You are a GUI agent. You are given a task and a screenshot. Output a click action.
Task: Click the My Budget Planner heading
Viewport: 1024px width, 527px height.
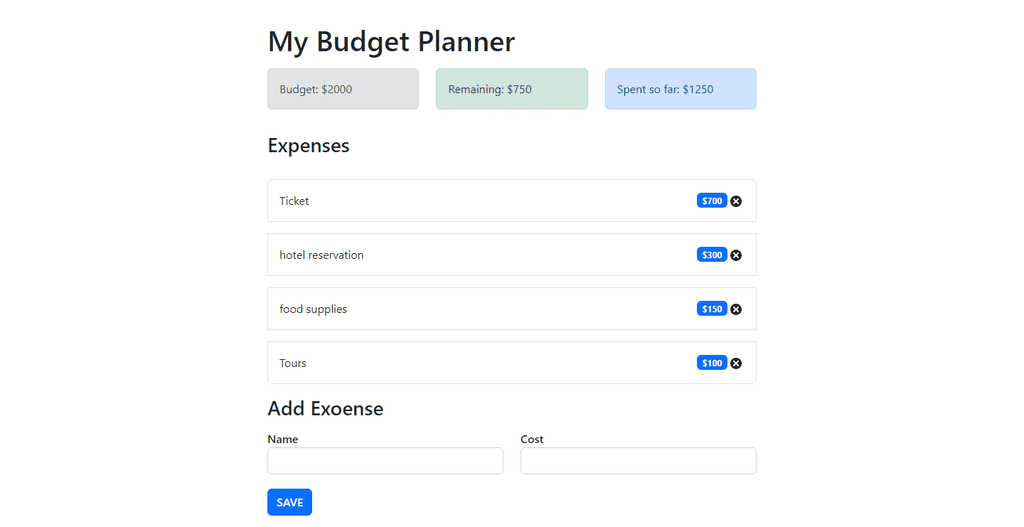[391, 42]
